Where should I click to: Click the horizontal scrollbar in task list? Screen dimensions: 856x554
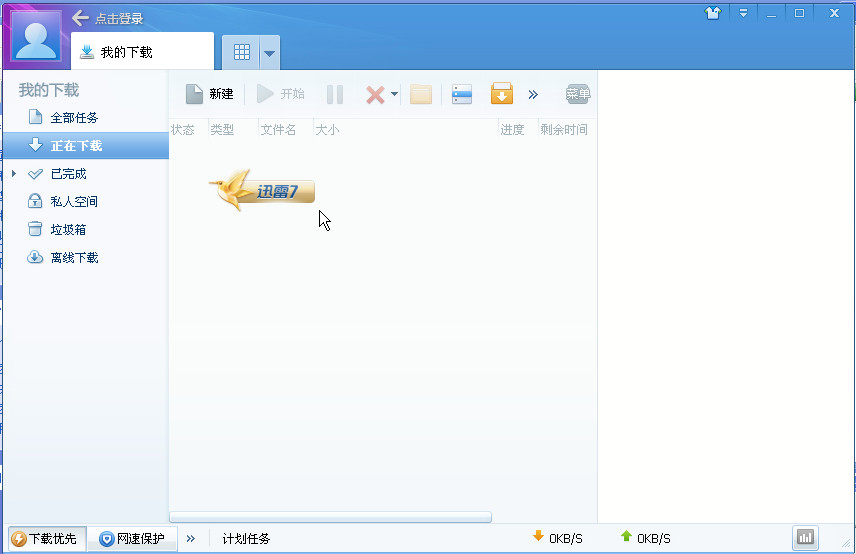point(330,516)
